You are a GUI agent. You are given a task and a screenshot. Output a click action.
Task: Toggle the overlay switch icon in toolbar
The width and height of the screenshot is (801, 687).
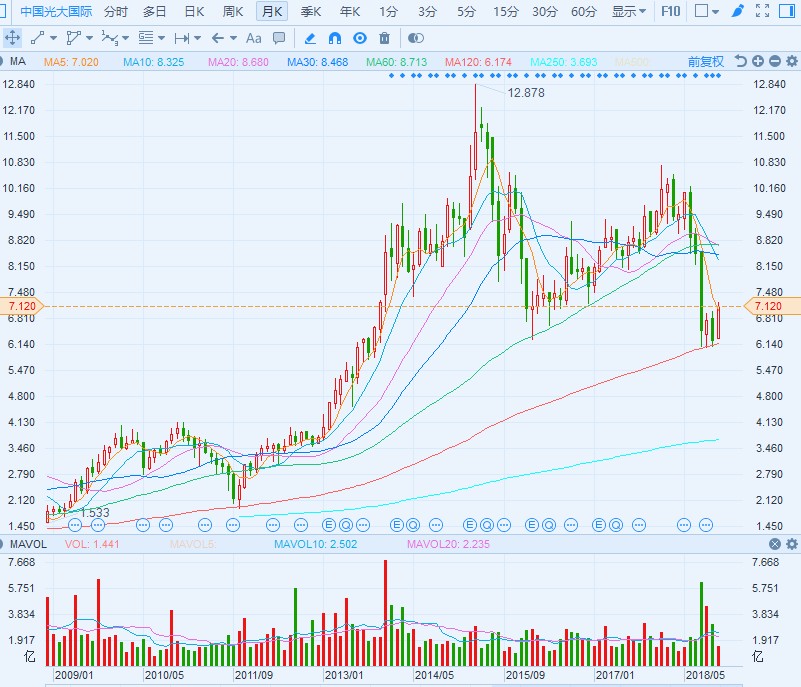pos(416,38)
